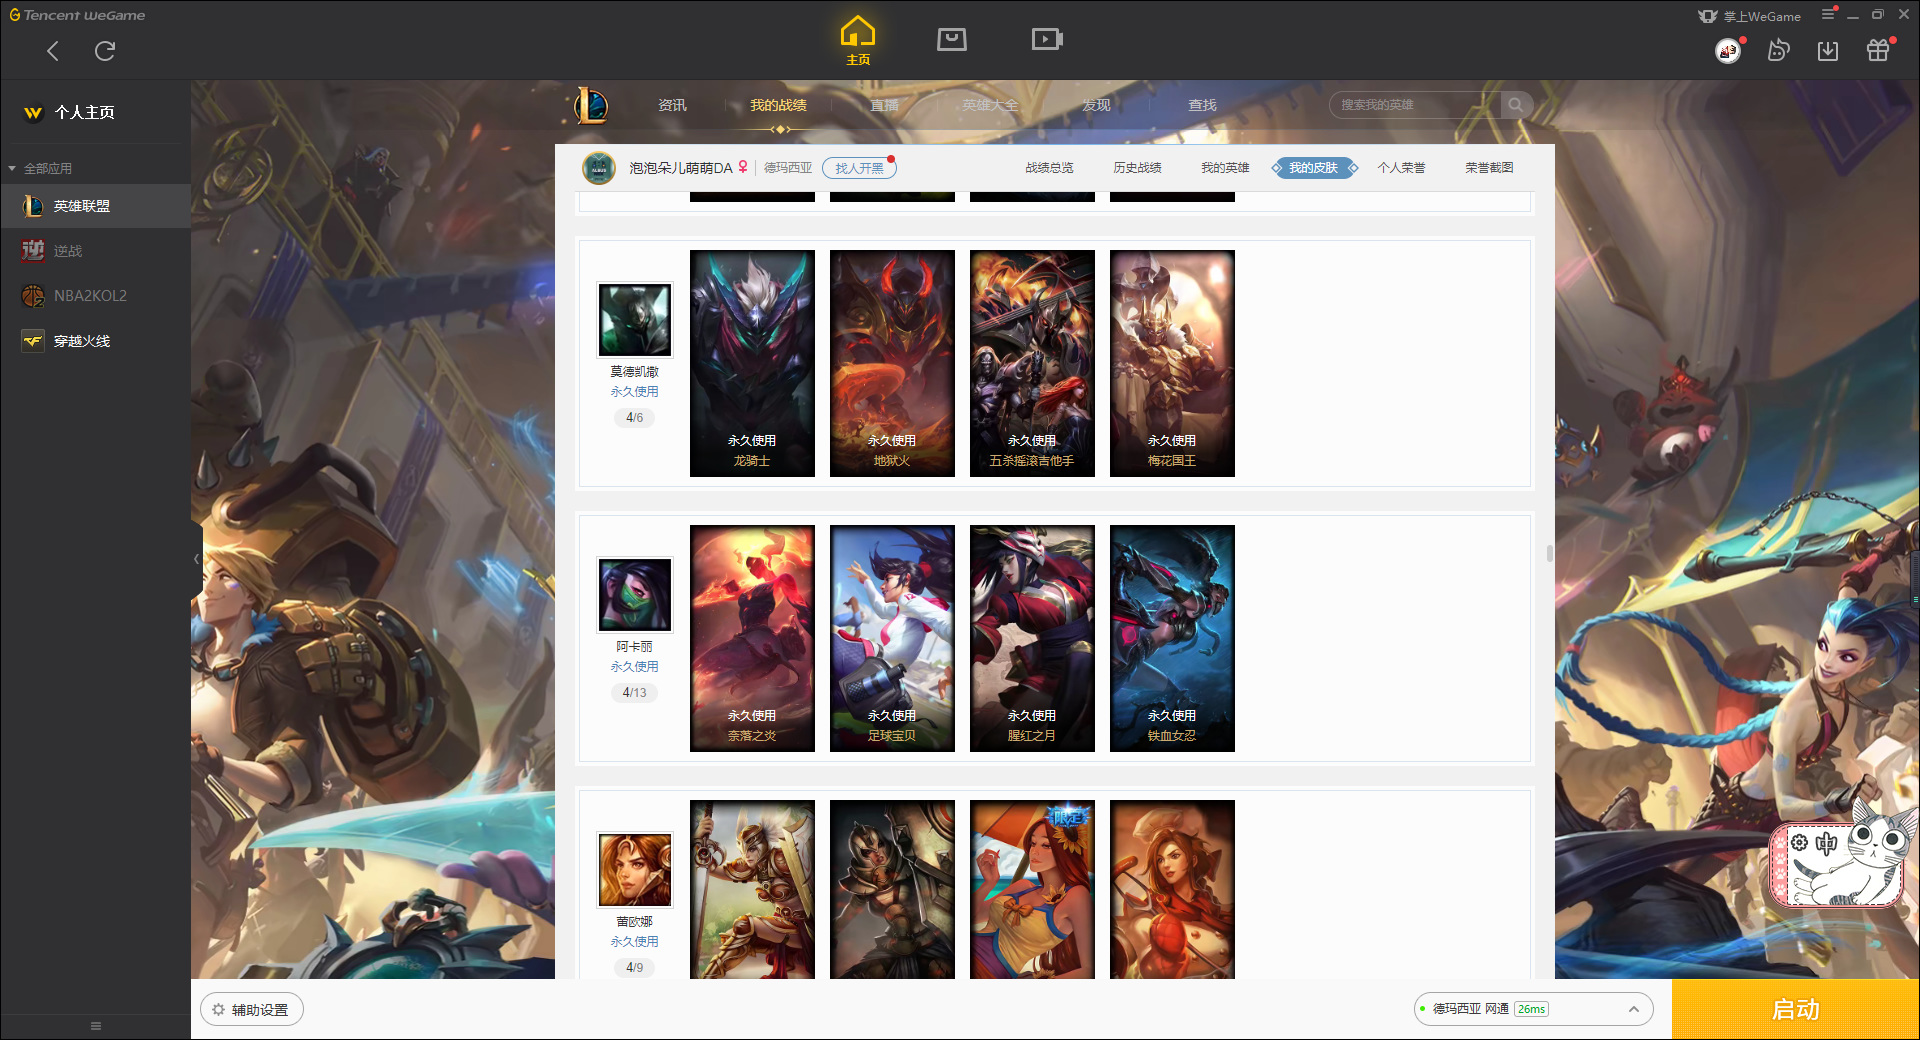The width and height of the screenshot is (1920, 1040).
Task: Switch to 个人荣誉 sub-tab
Action: coord(1401,168)
